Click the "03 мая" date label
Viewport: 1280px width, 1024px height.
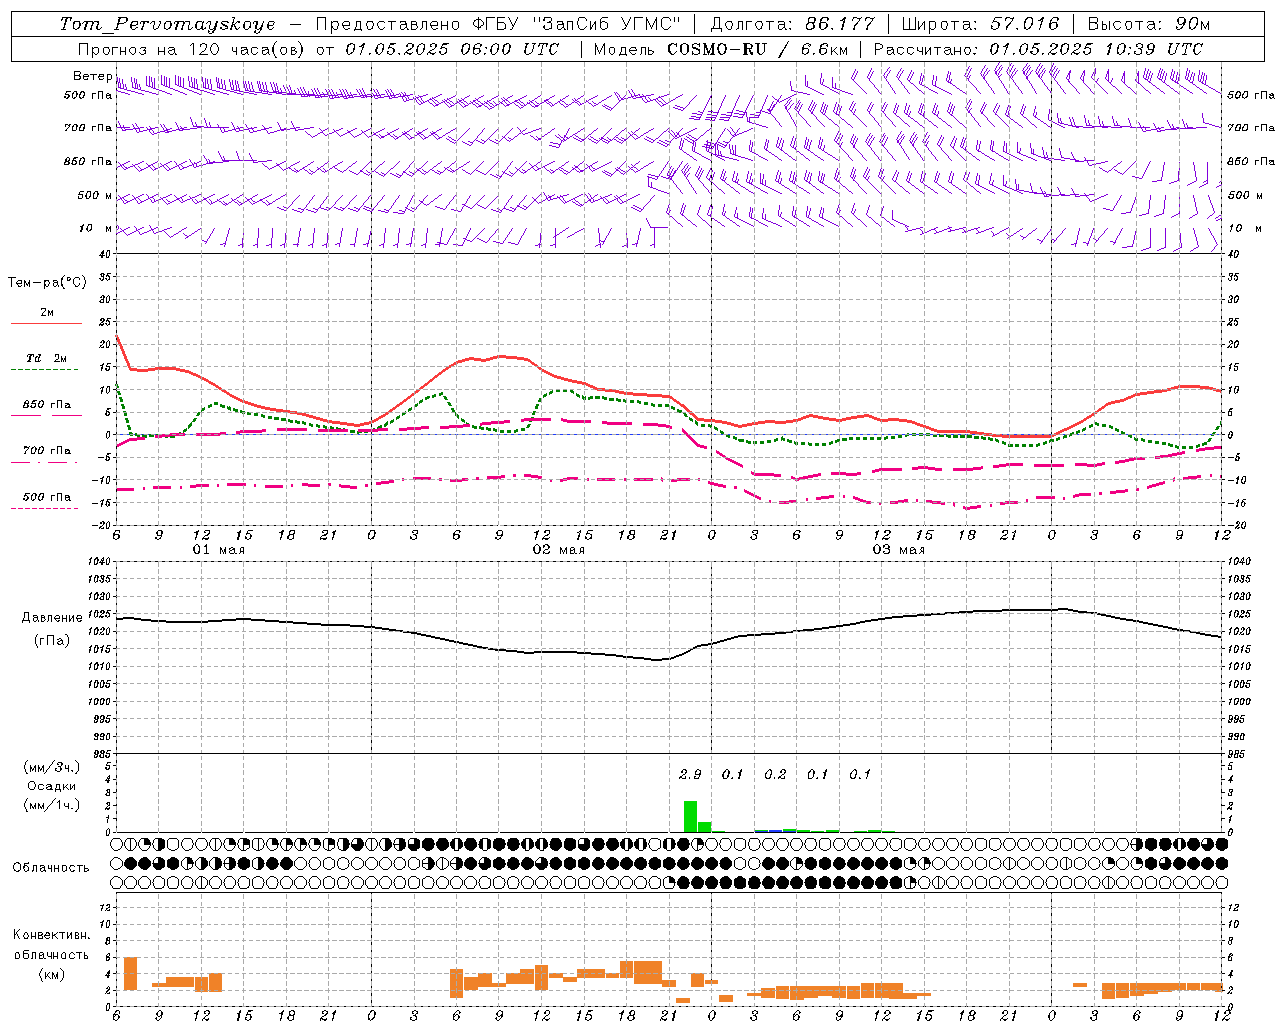(x=899, y=550)
